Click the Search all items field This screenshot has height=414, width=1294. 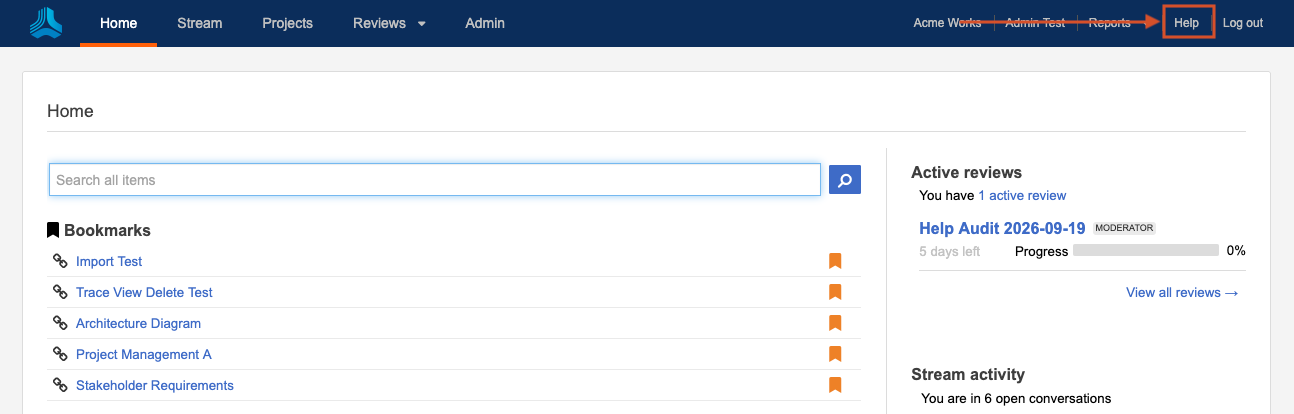coord(435,180)
